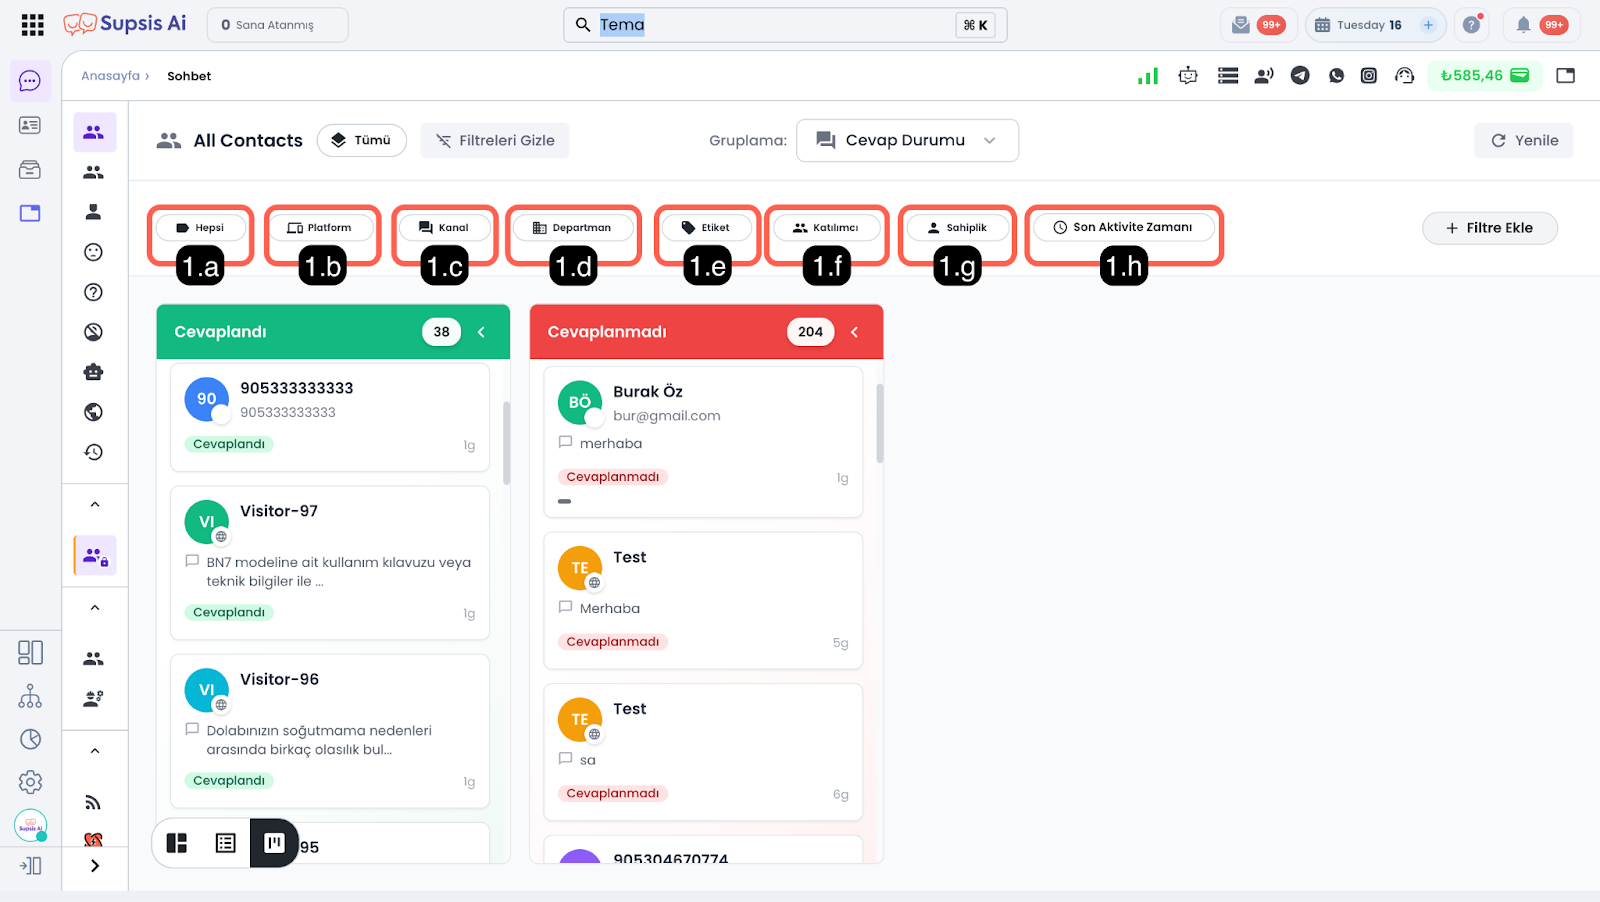This screenshot has height=902, width=1600.
Task: Click Filtreleri Gizle to hide filters
Action: click(x=495, y=141)
